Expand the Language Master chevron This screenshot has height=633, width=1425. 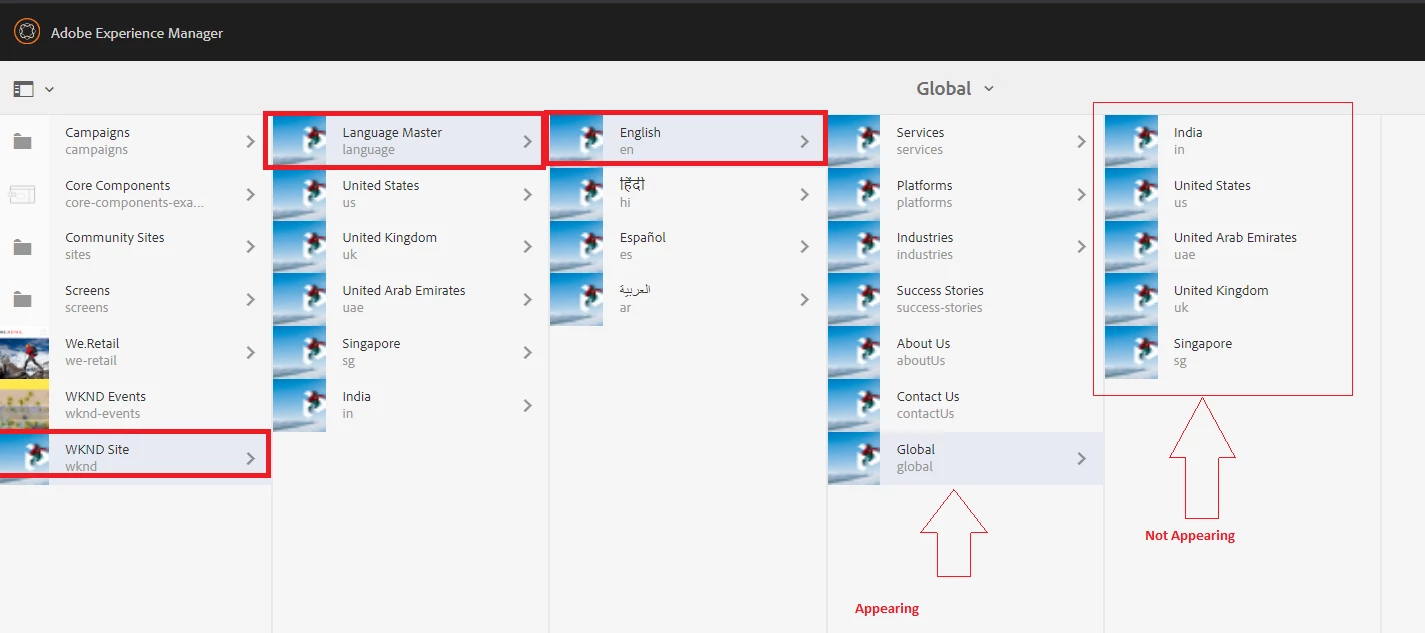[x=528, y=142]
